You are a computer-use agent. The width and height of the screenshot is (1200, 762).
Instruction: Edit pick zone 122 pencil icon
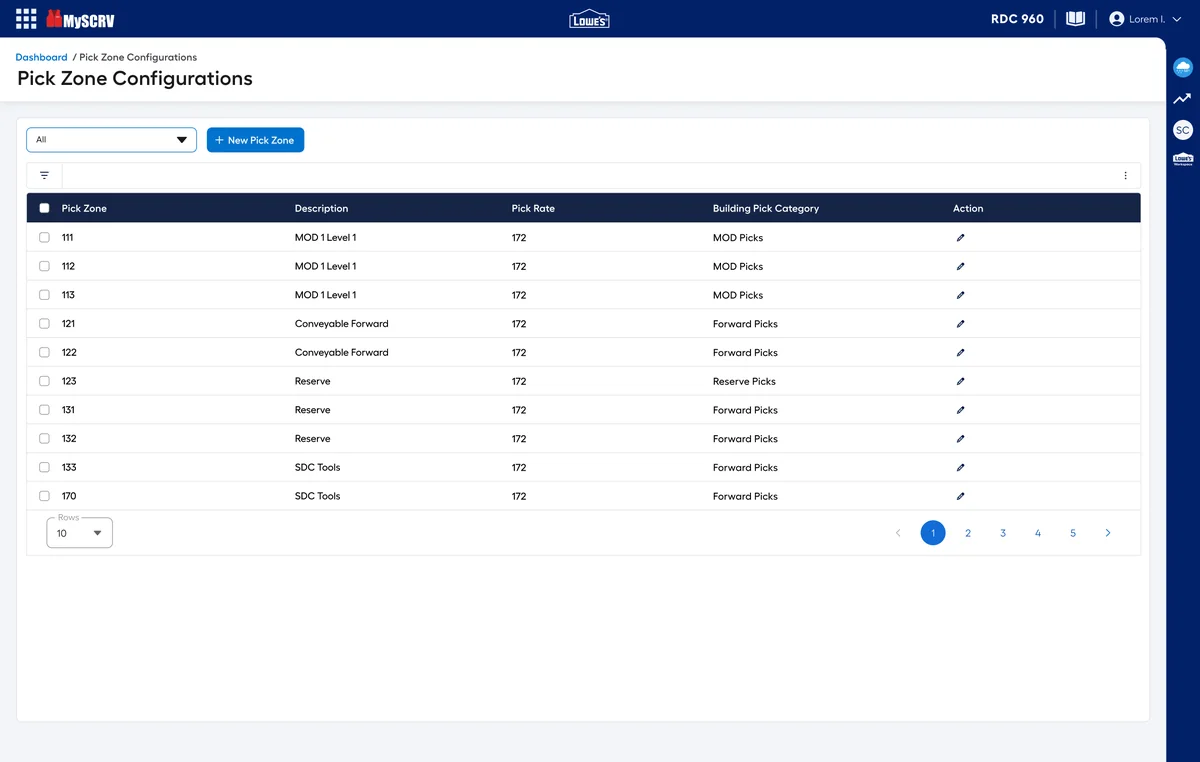960,352
